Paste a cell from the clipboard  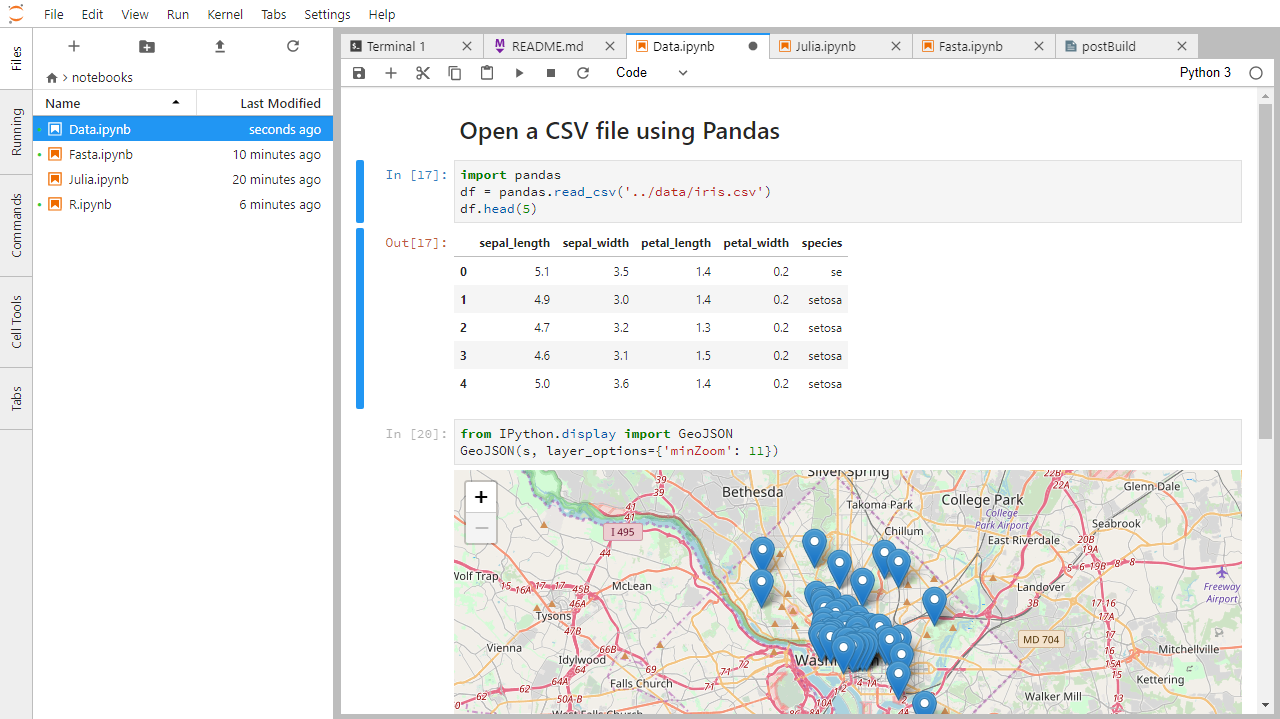pos(486,72)
